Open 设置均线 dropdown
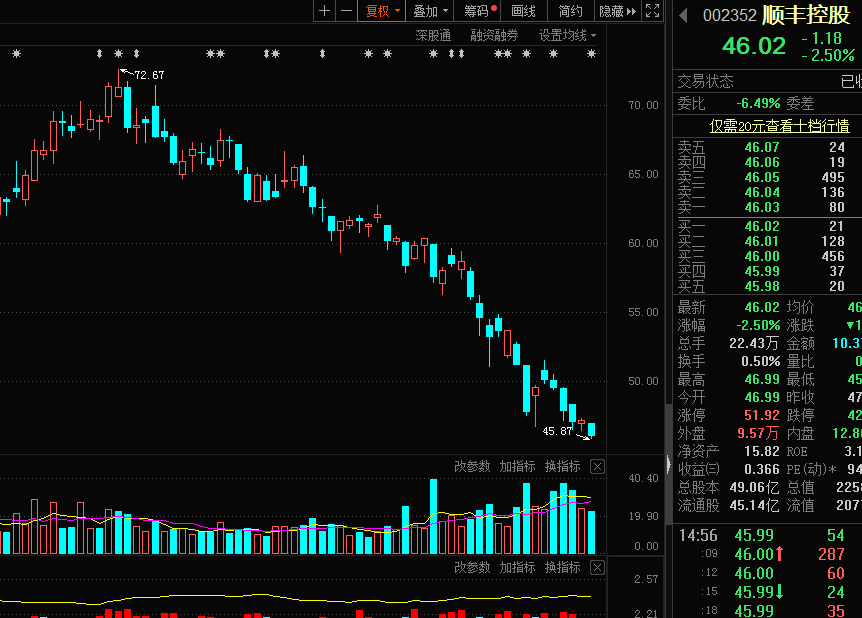862x618 pixels. 567,36
